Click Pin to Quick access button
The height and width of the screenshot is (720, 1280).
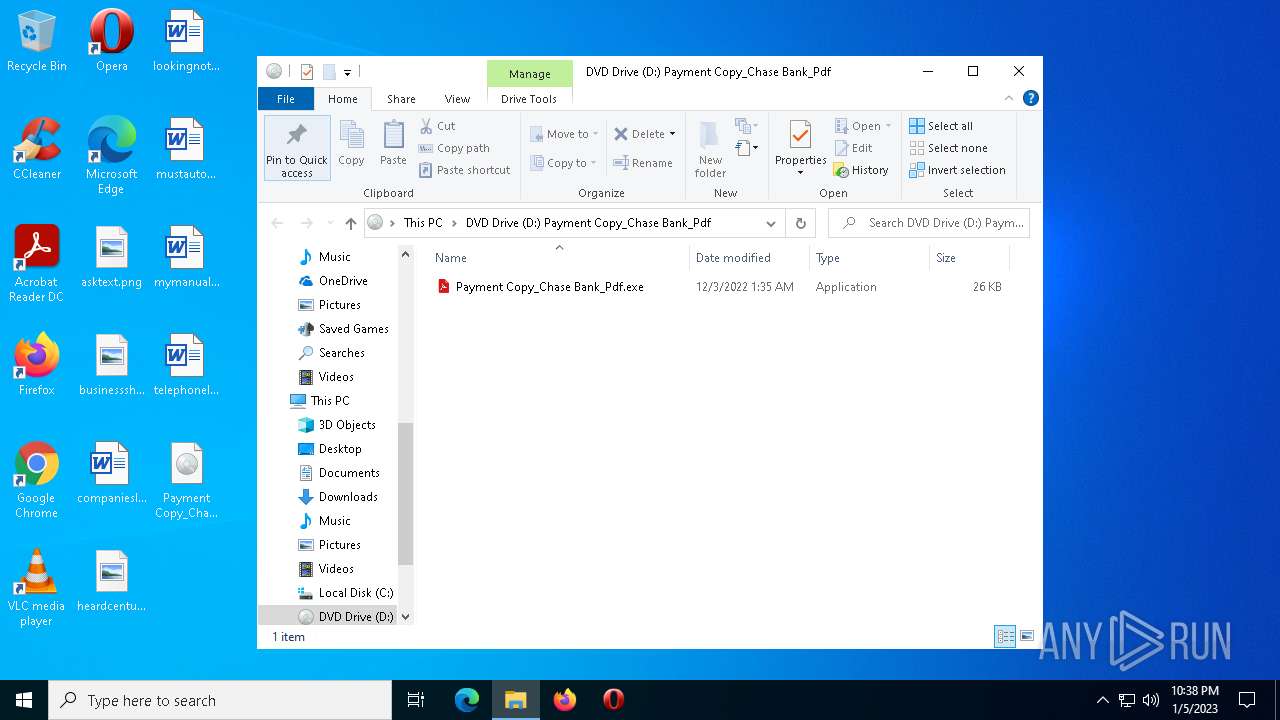tap(297, 148)
